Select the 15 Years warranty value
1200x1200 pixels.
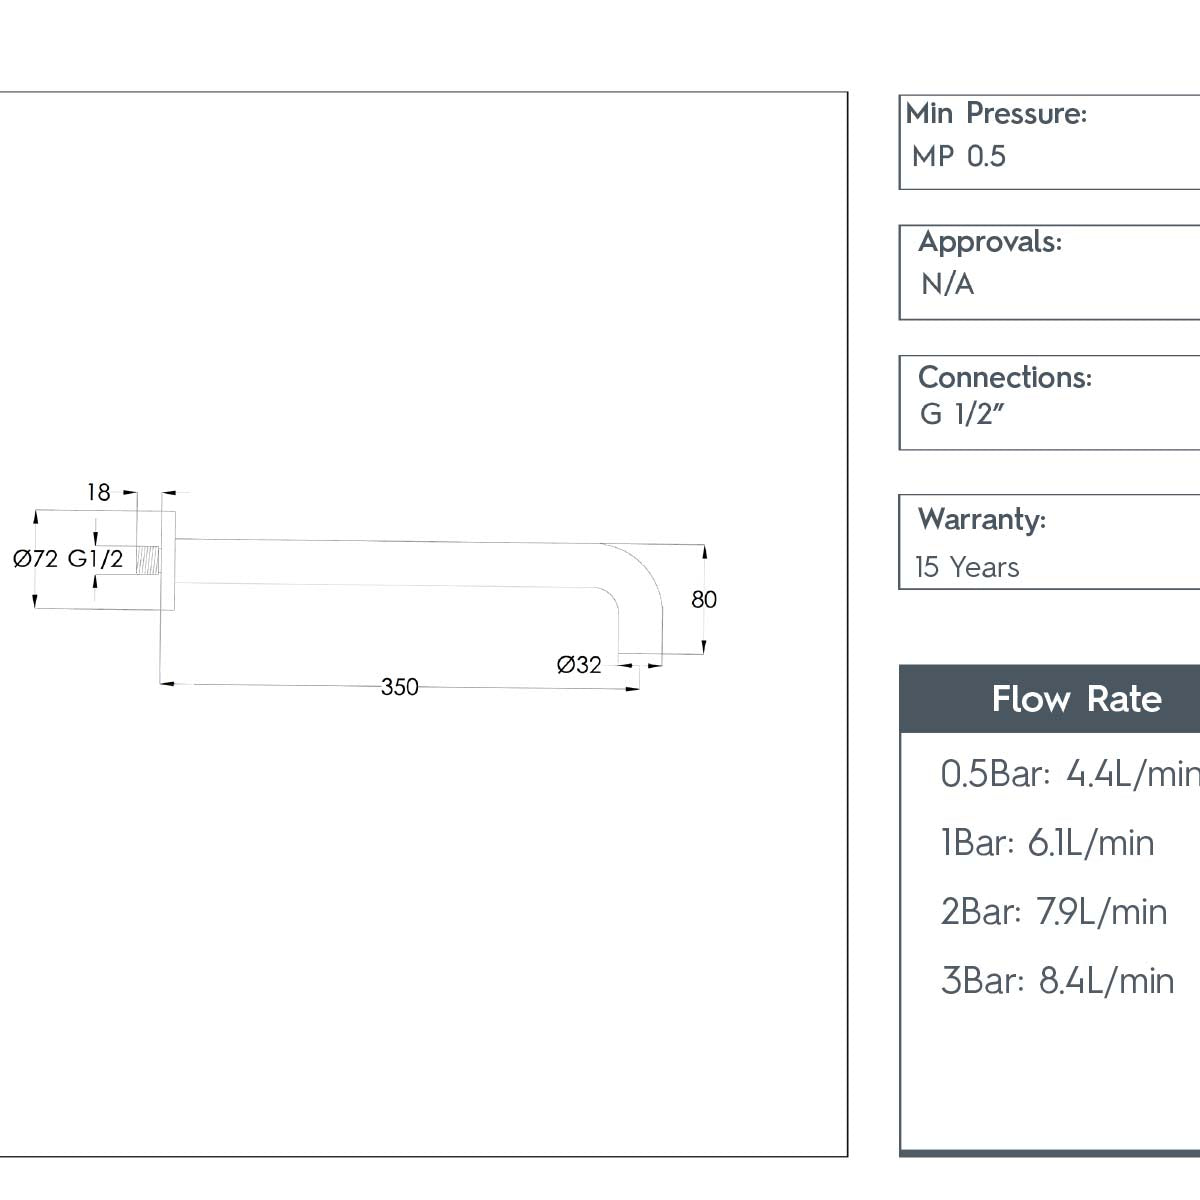(967, 567)
